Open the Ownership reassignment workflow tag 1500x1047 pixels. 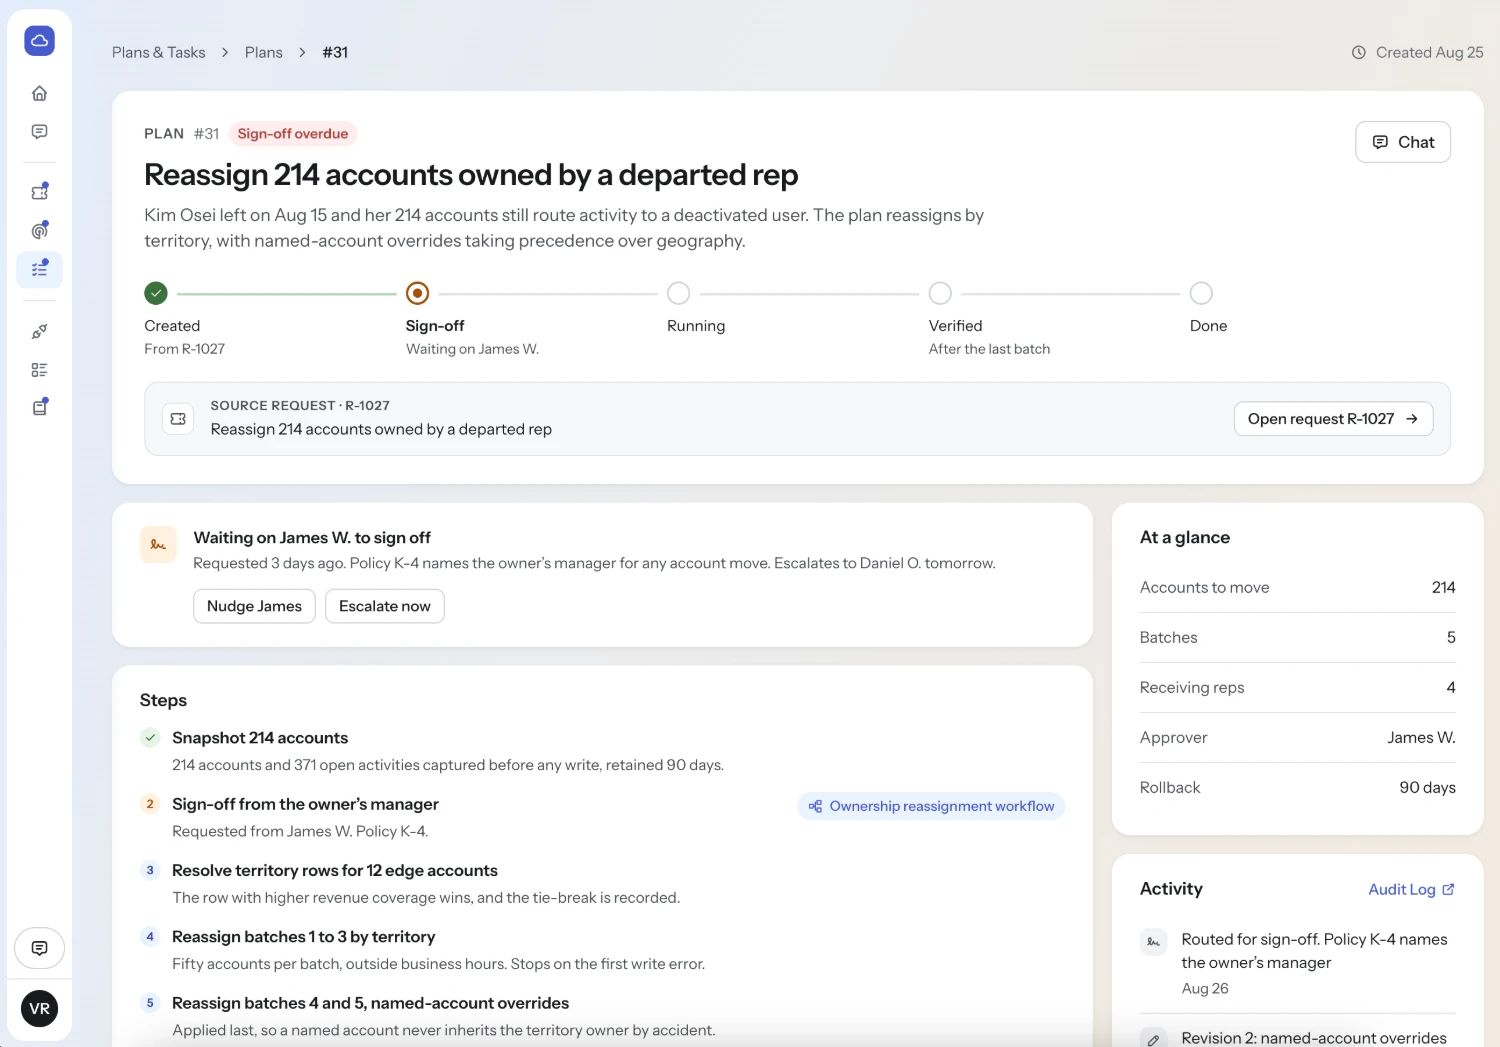click(931, 806)
